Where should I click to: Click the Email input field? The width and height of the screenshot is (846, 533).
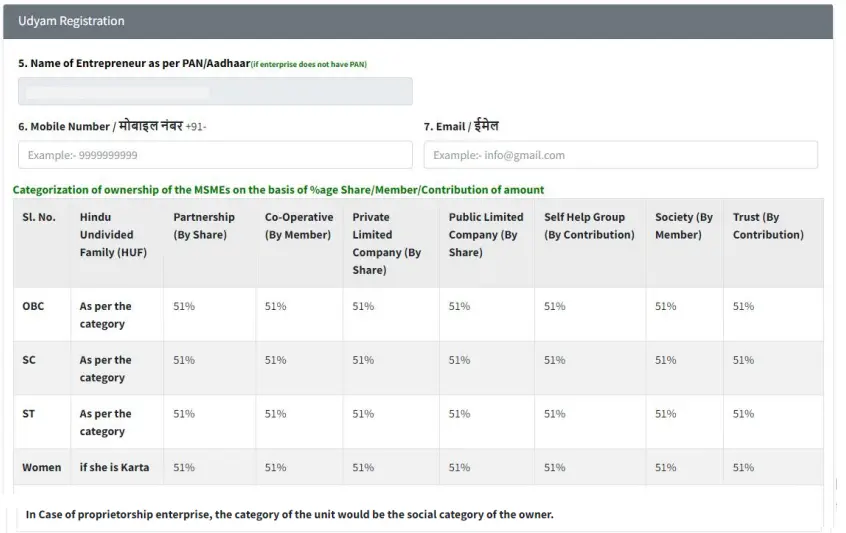coord(620,155)
